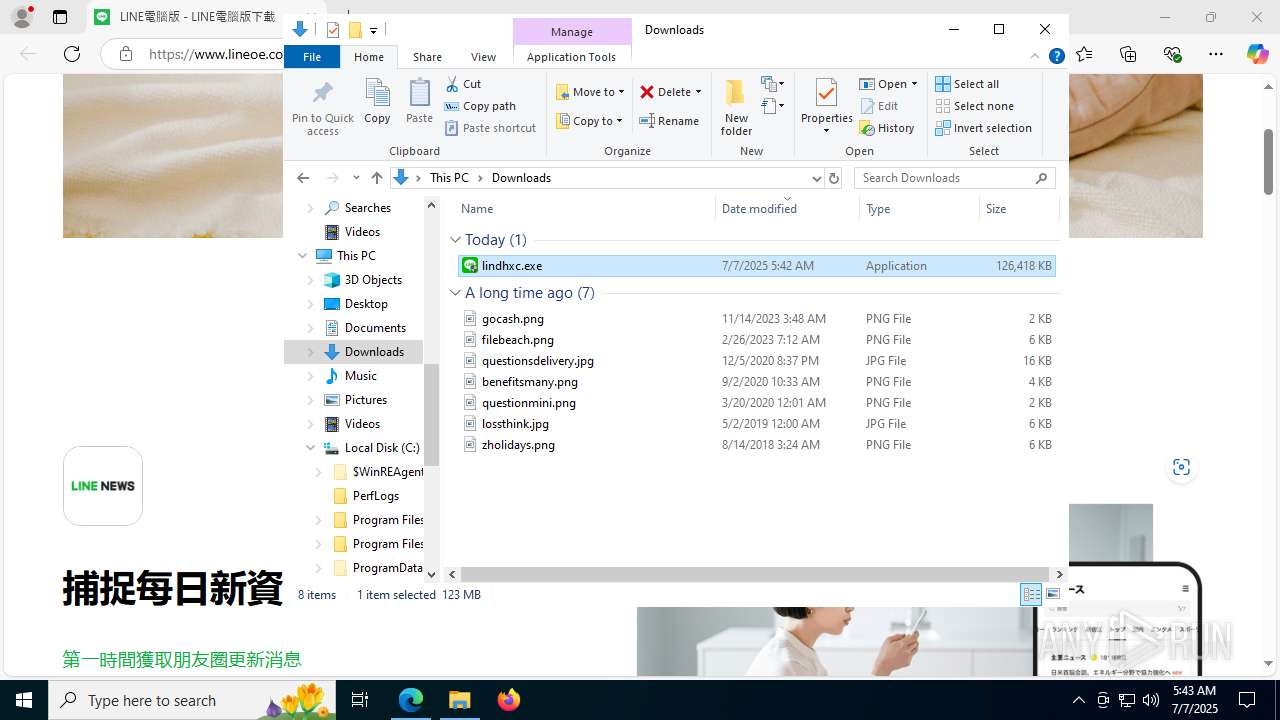Select 3D Objects in navigation pane
Image resolution: width=1280 pixels, height=720 pixels.
point(373,280)
